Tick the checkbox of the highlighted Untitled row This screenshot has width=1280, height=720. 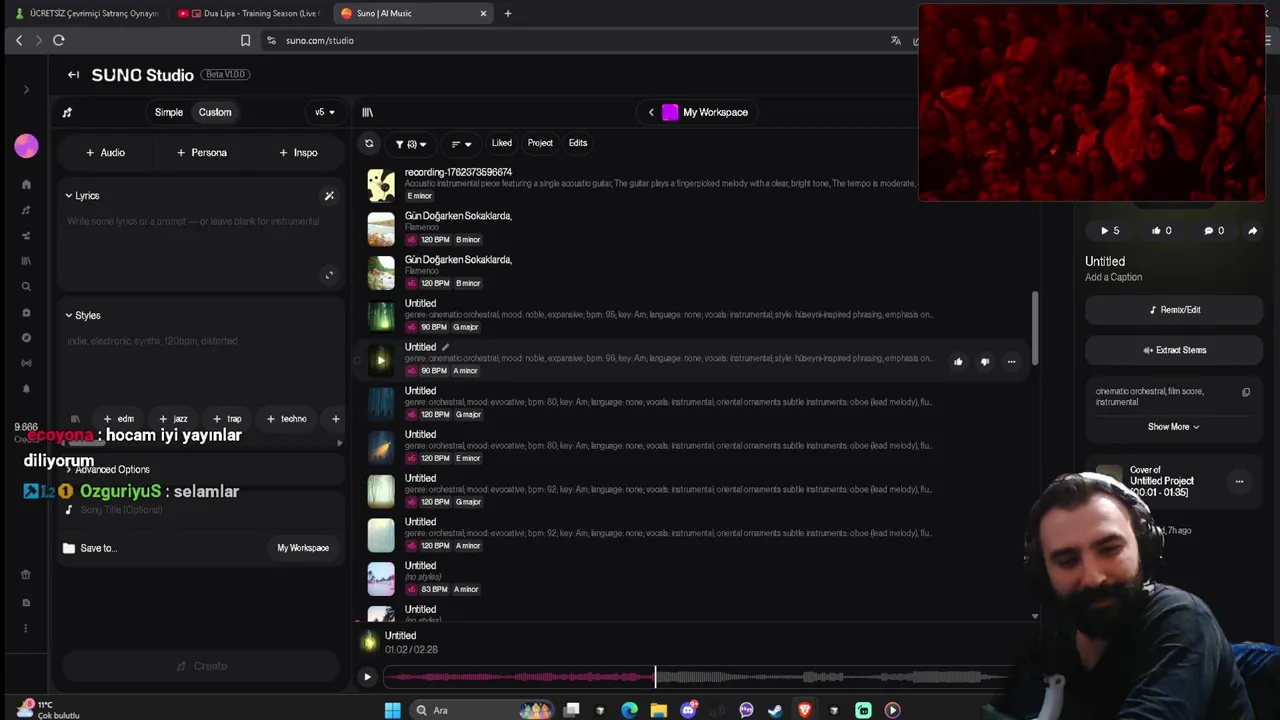(357, 360)
